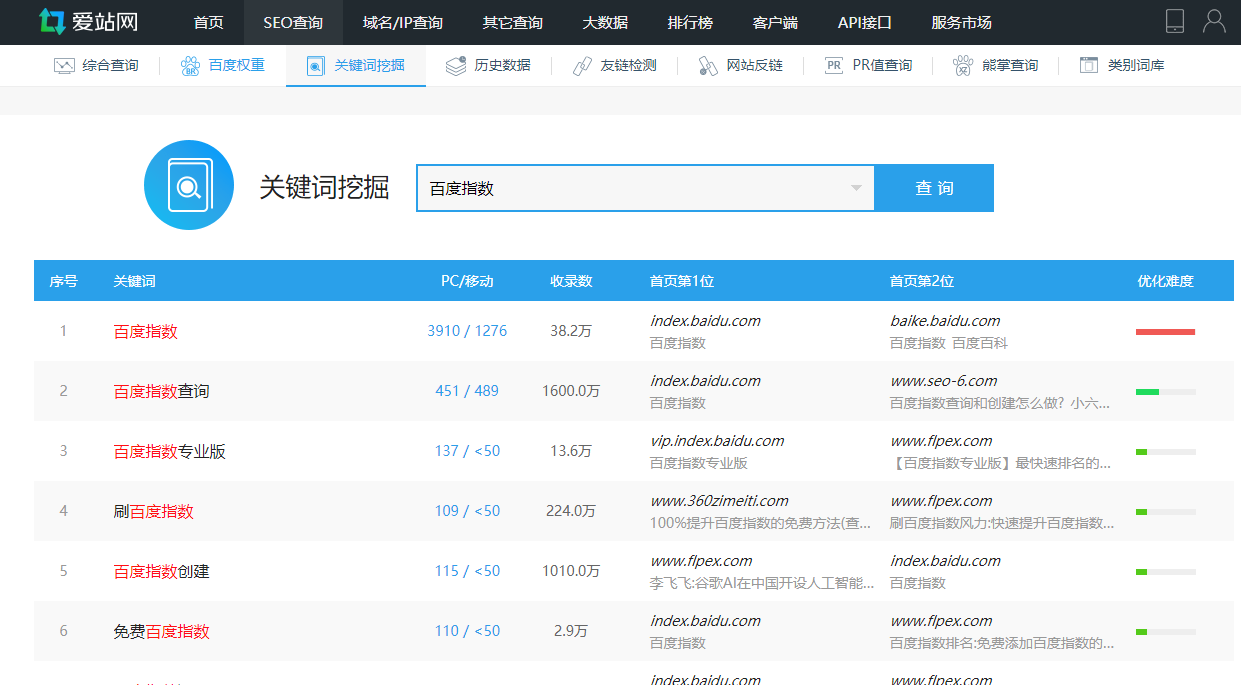The image size is (1241, 685).
Task: Click difficulty bar for 百度指数专业版 row
Action: click(x=1166, y=452)
